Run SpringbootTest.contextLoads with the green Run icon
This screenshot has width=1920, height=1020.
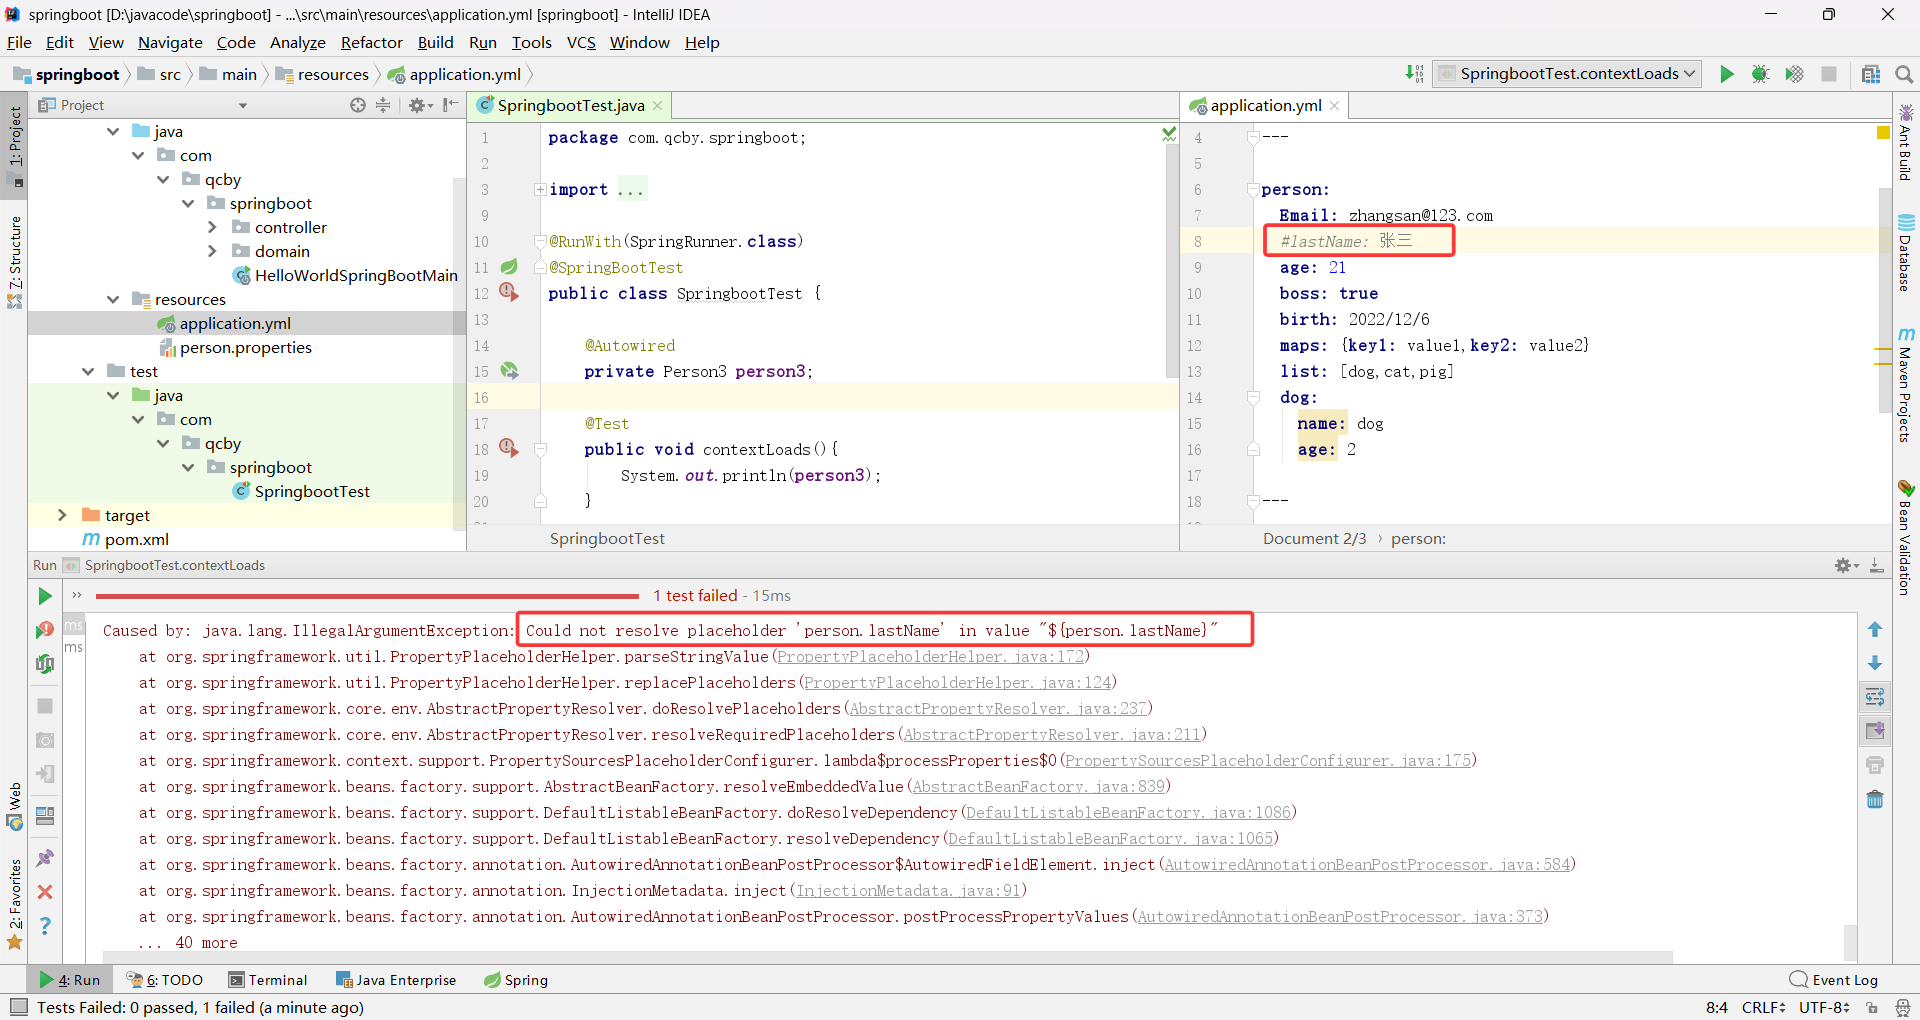1727,74
